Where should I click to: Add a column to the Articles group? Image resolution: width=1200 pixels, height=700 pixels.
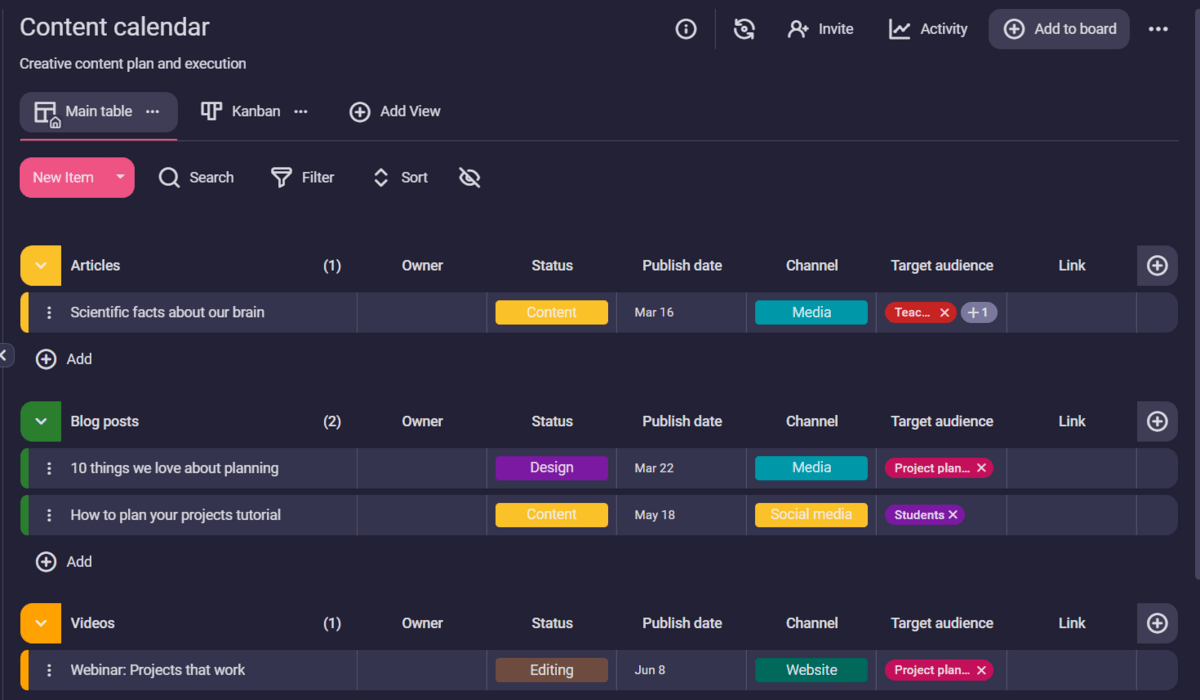click(x=1157, y=266)
